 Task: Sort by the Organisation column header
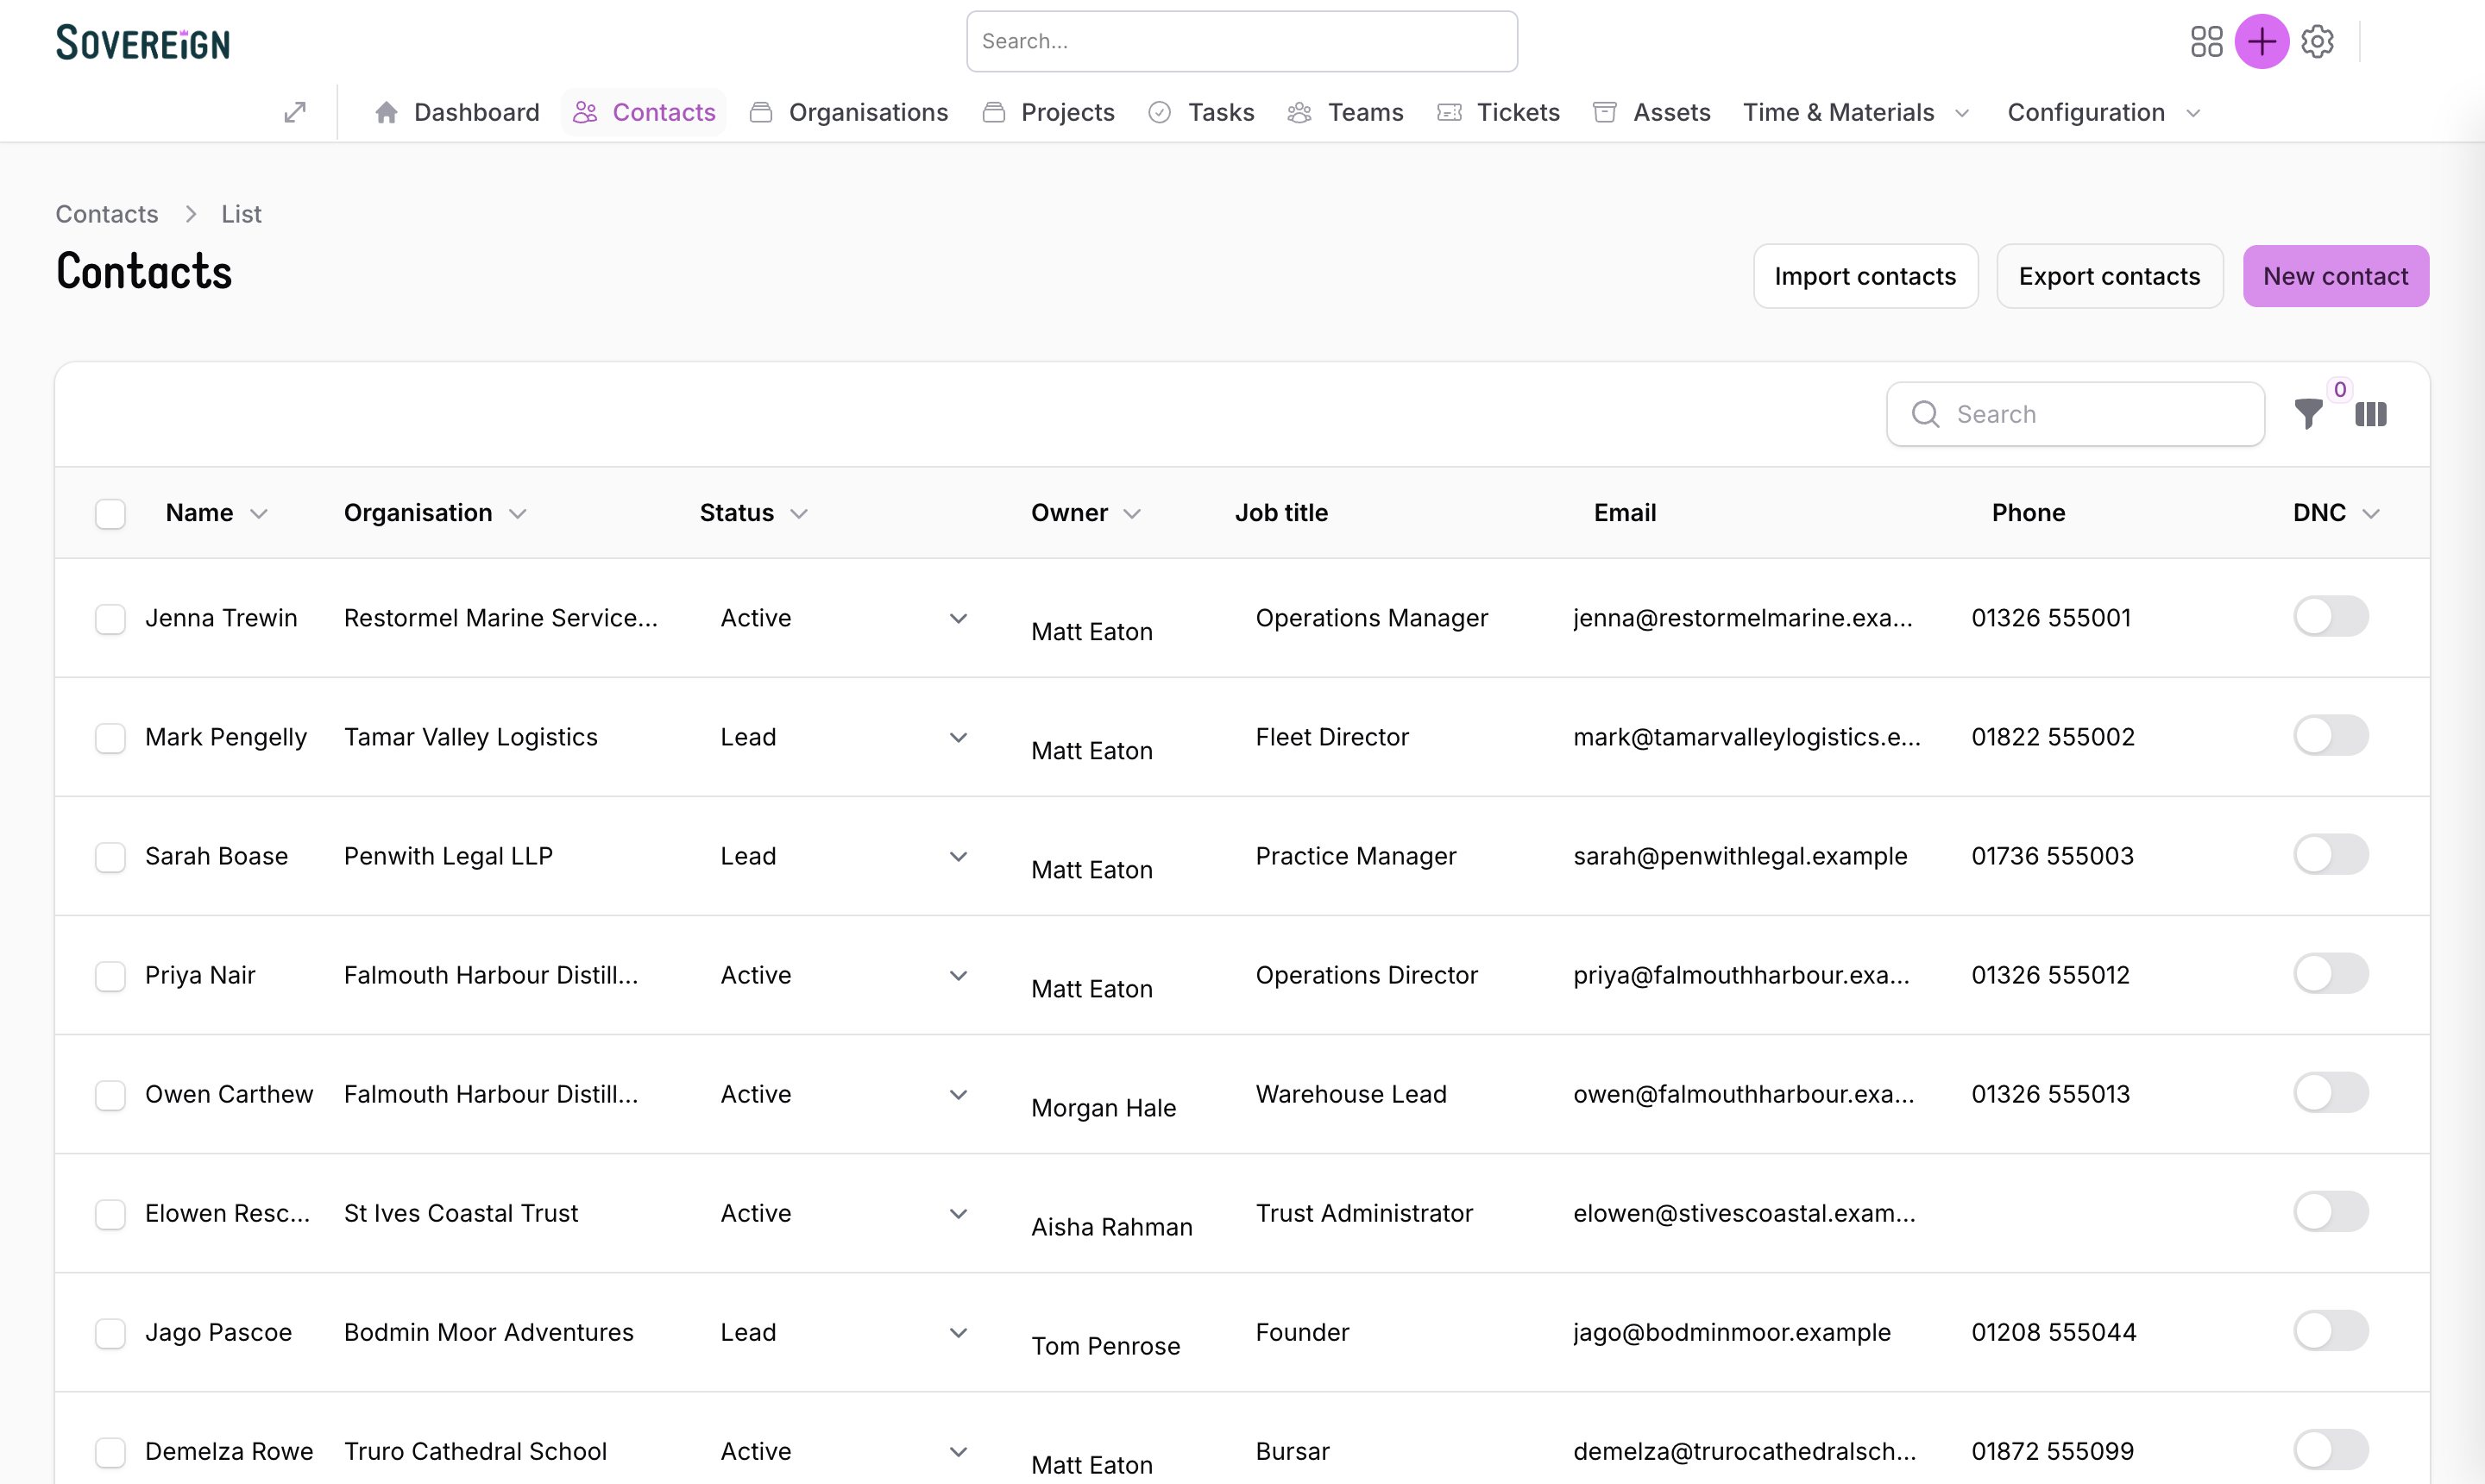click(x=435, y=513)
